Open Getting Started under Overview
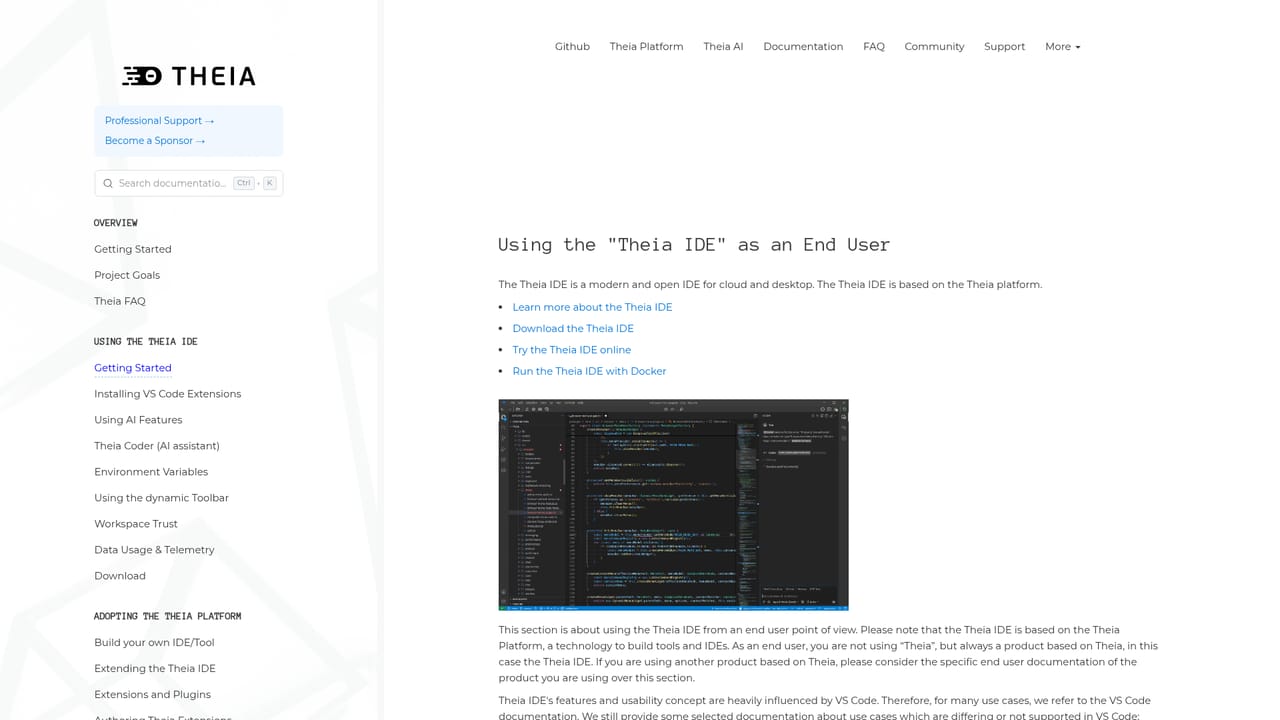1280x720 pixels. point(133,249)
